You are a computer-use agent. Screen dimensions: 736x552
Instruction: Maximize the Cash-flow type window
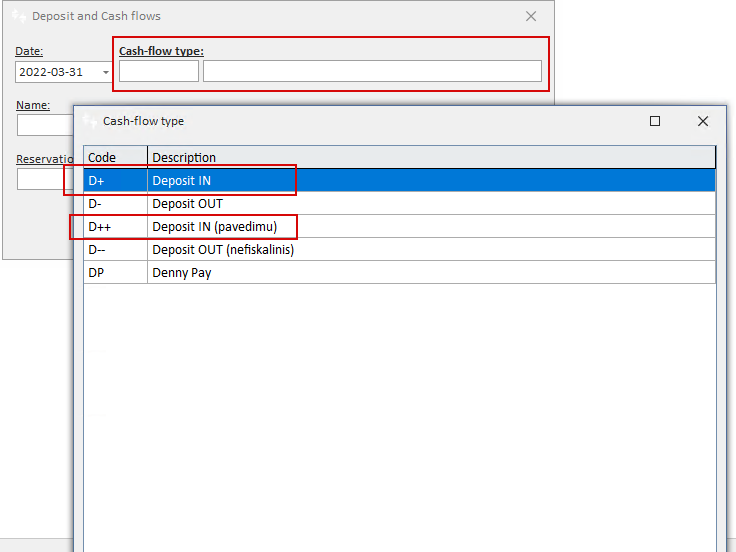click(x=655, y=121)
